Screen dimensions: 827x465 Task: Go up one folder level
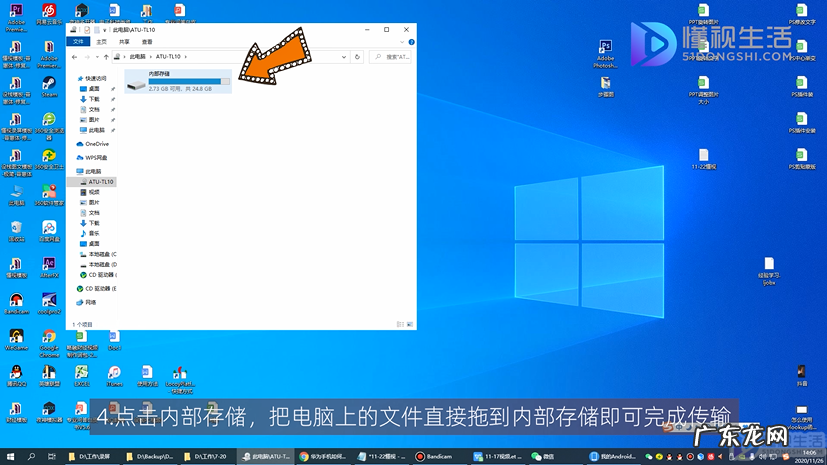(106, 57)
